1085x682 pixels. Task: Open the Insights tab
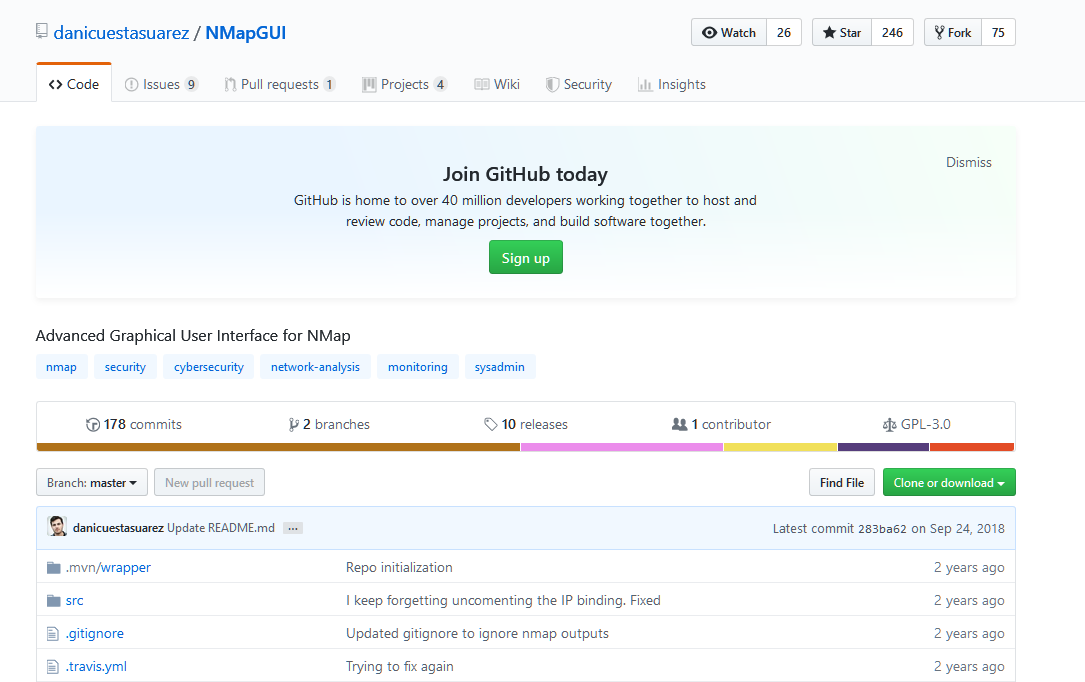click(671, 84)
